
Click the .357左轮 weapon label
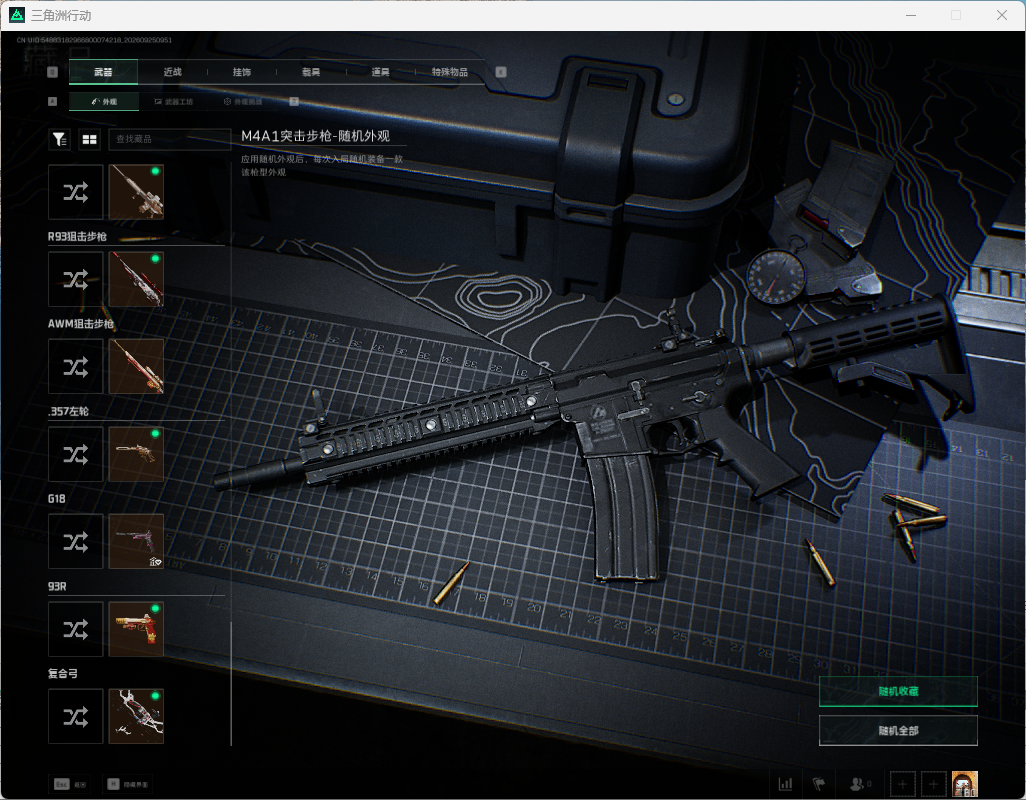(x=68, y=411)
